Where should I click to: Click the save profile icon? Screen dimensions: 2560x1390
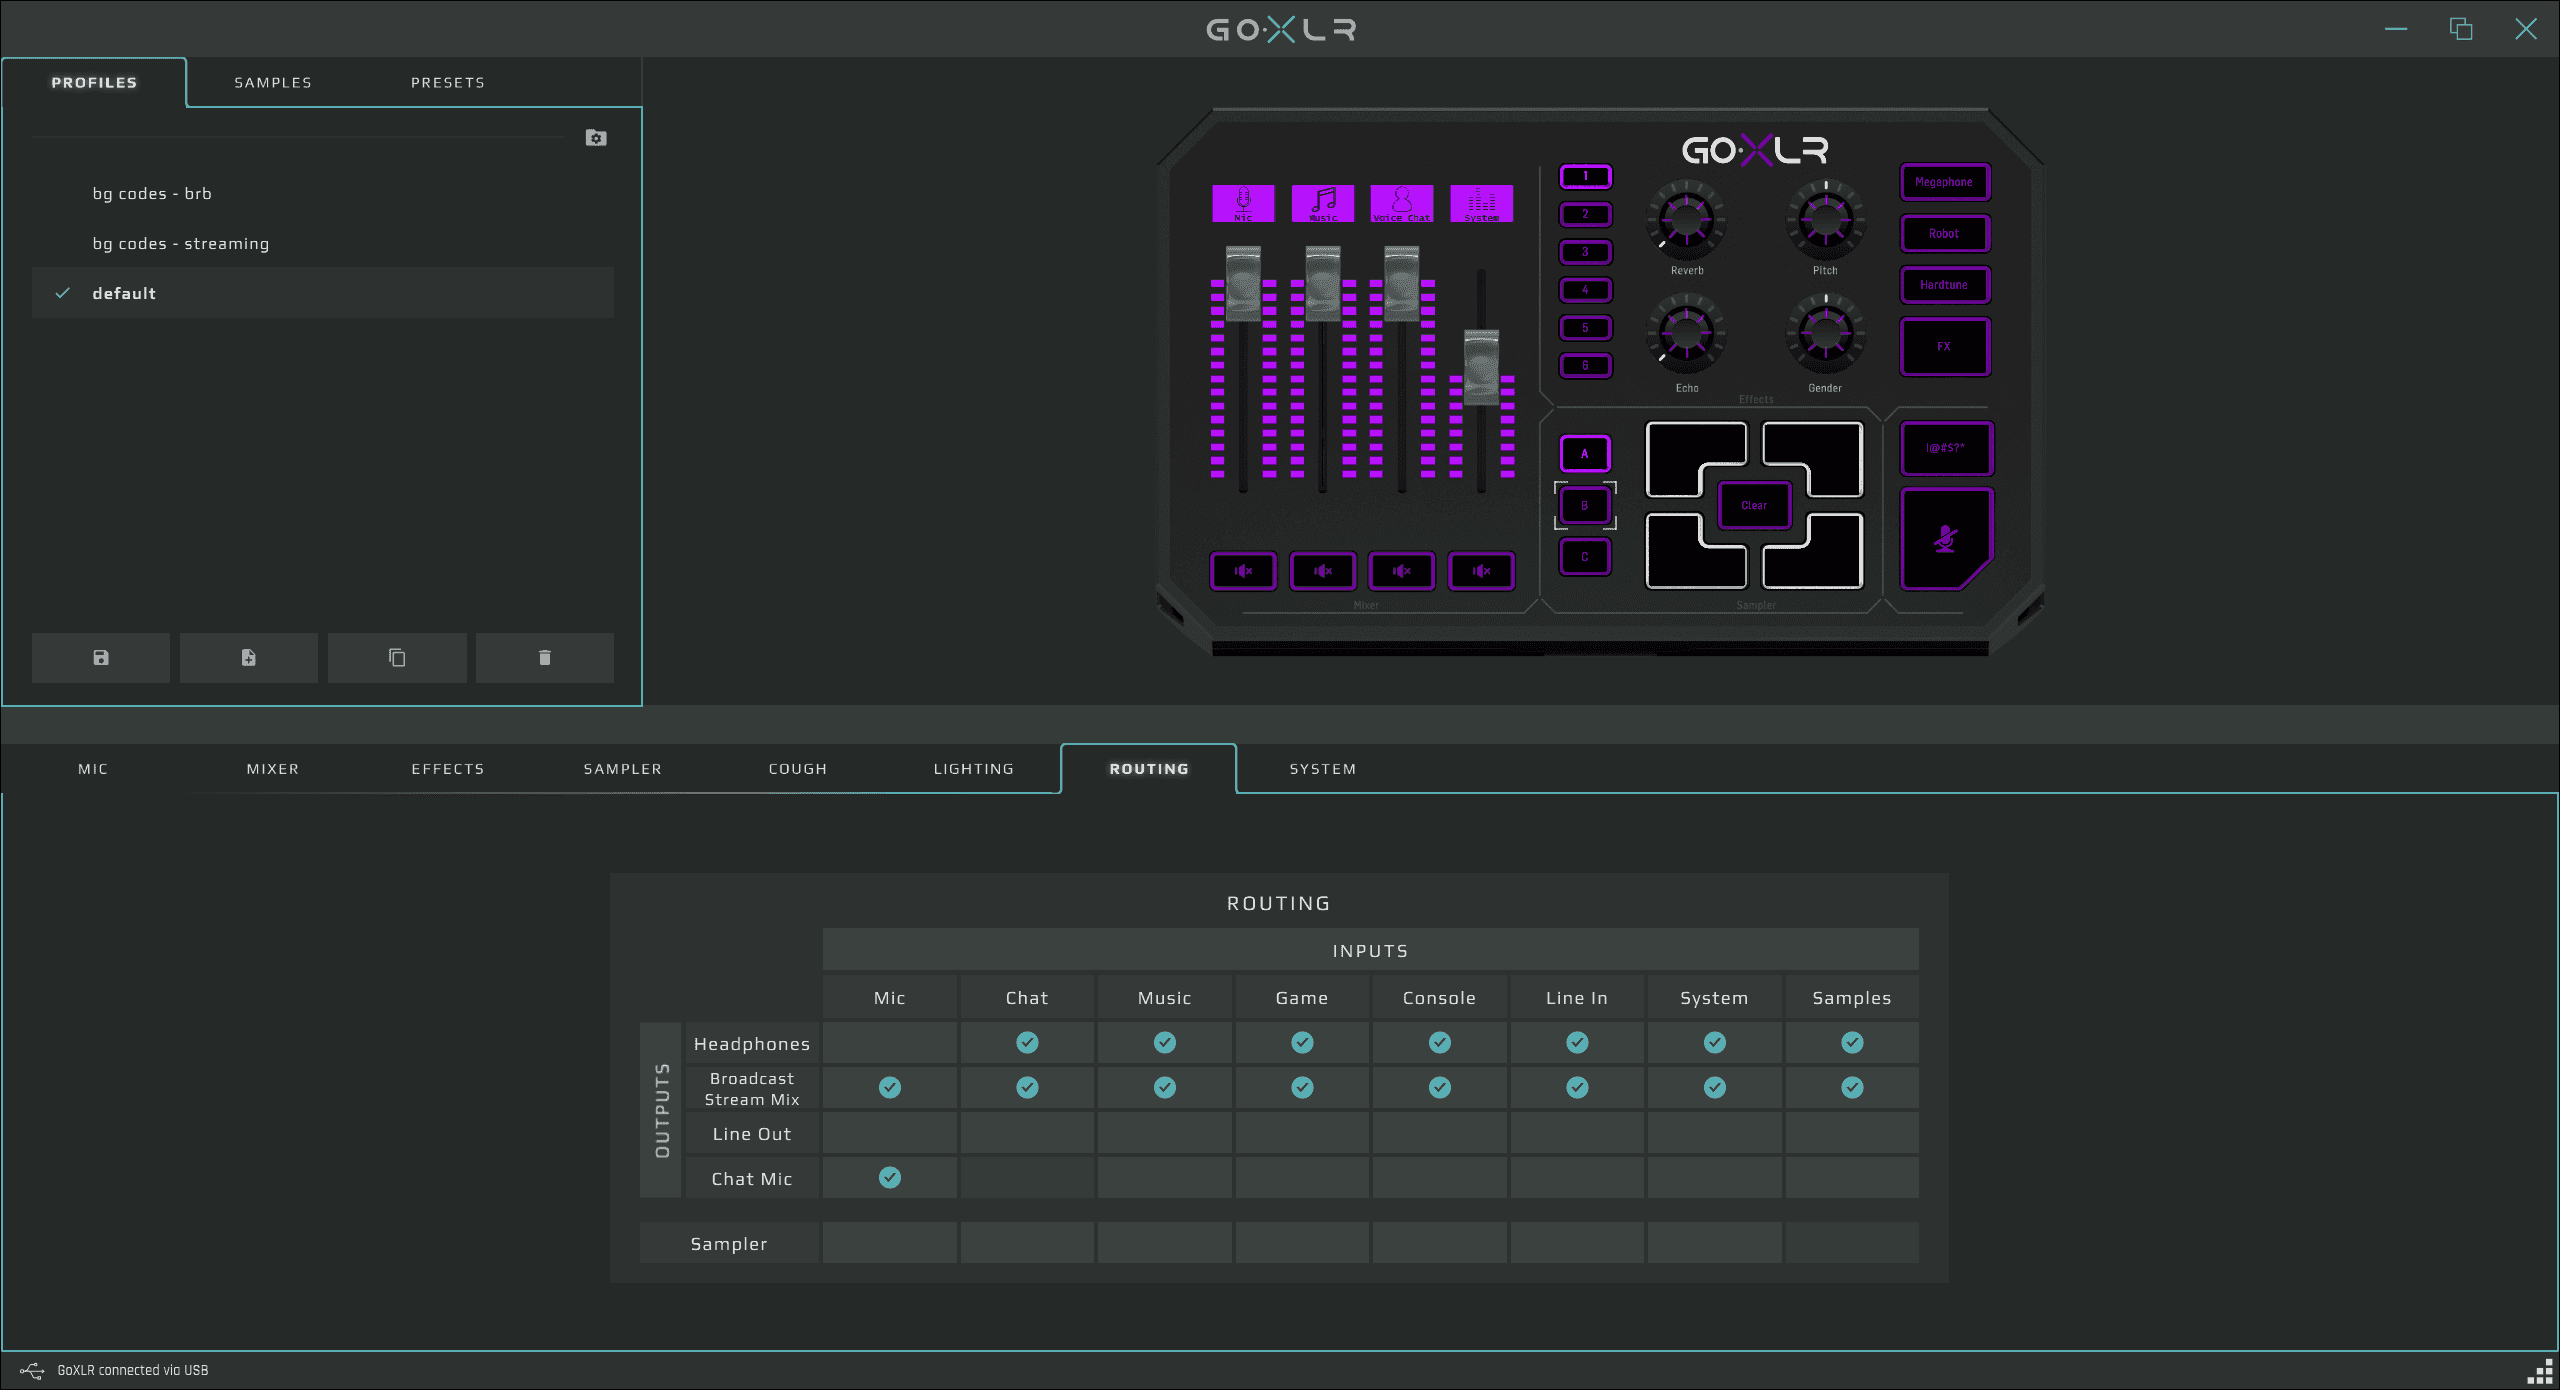pos(100,657)
